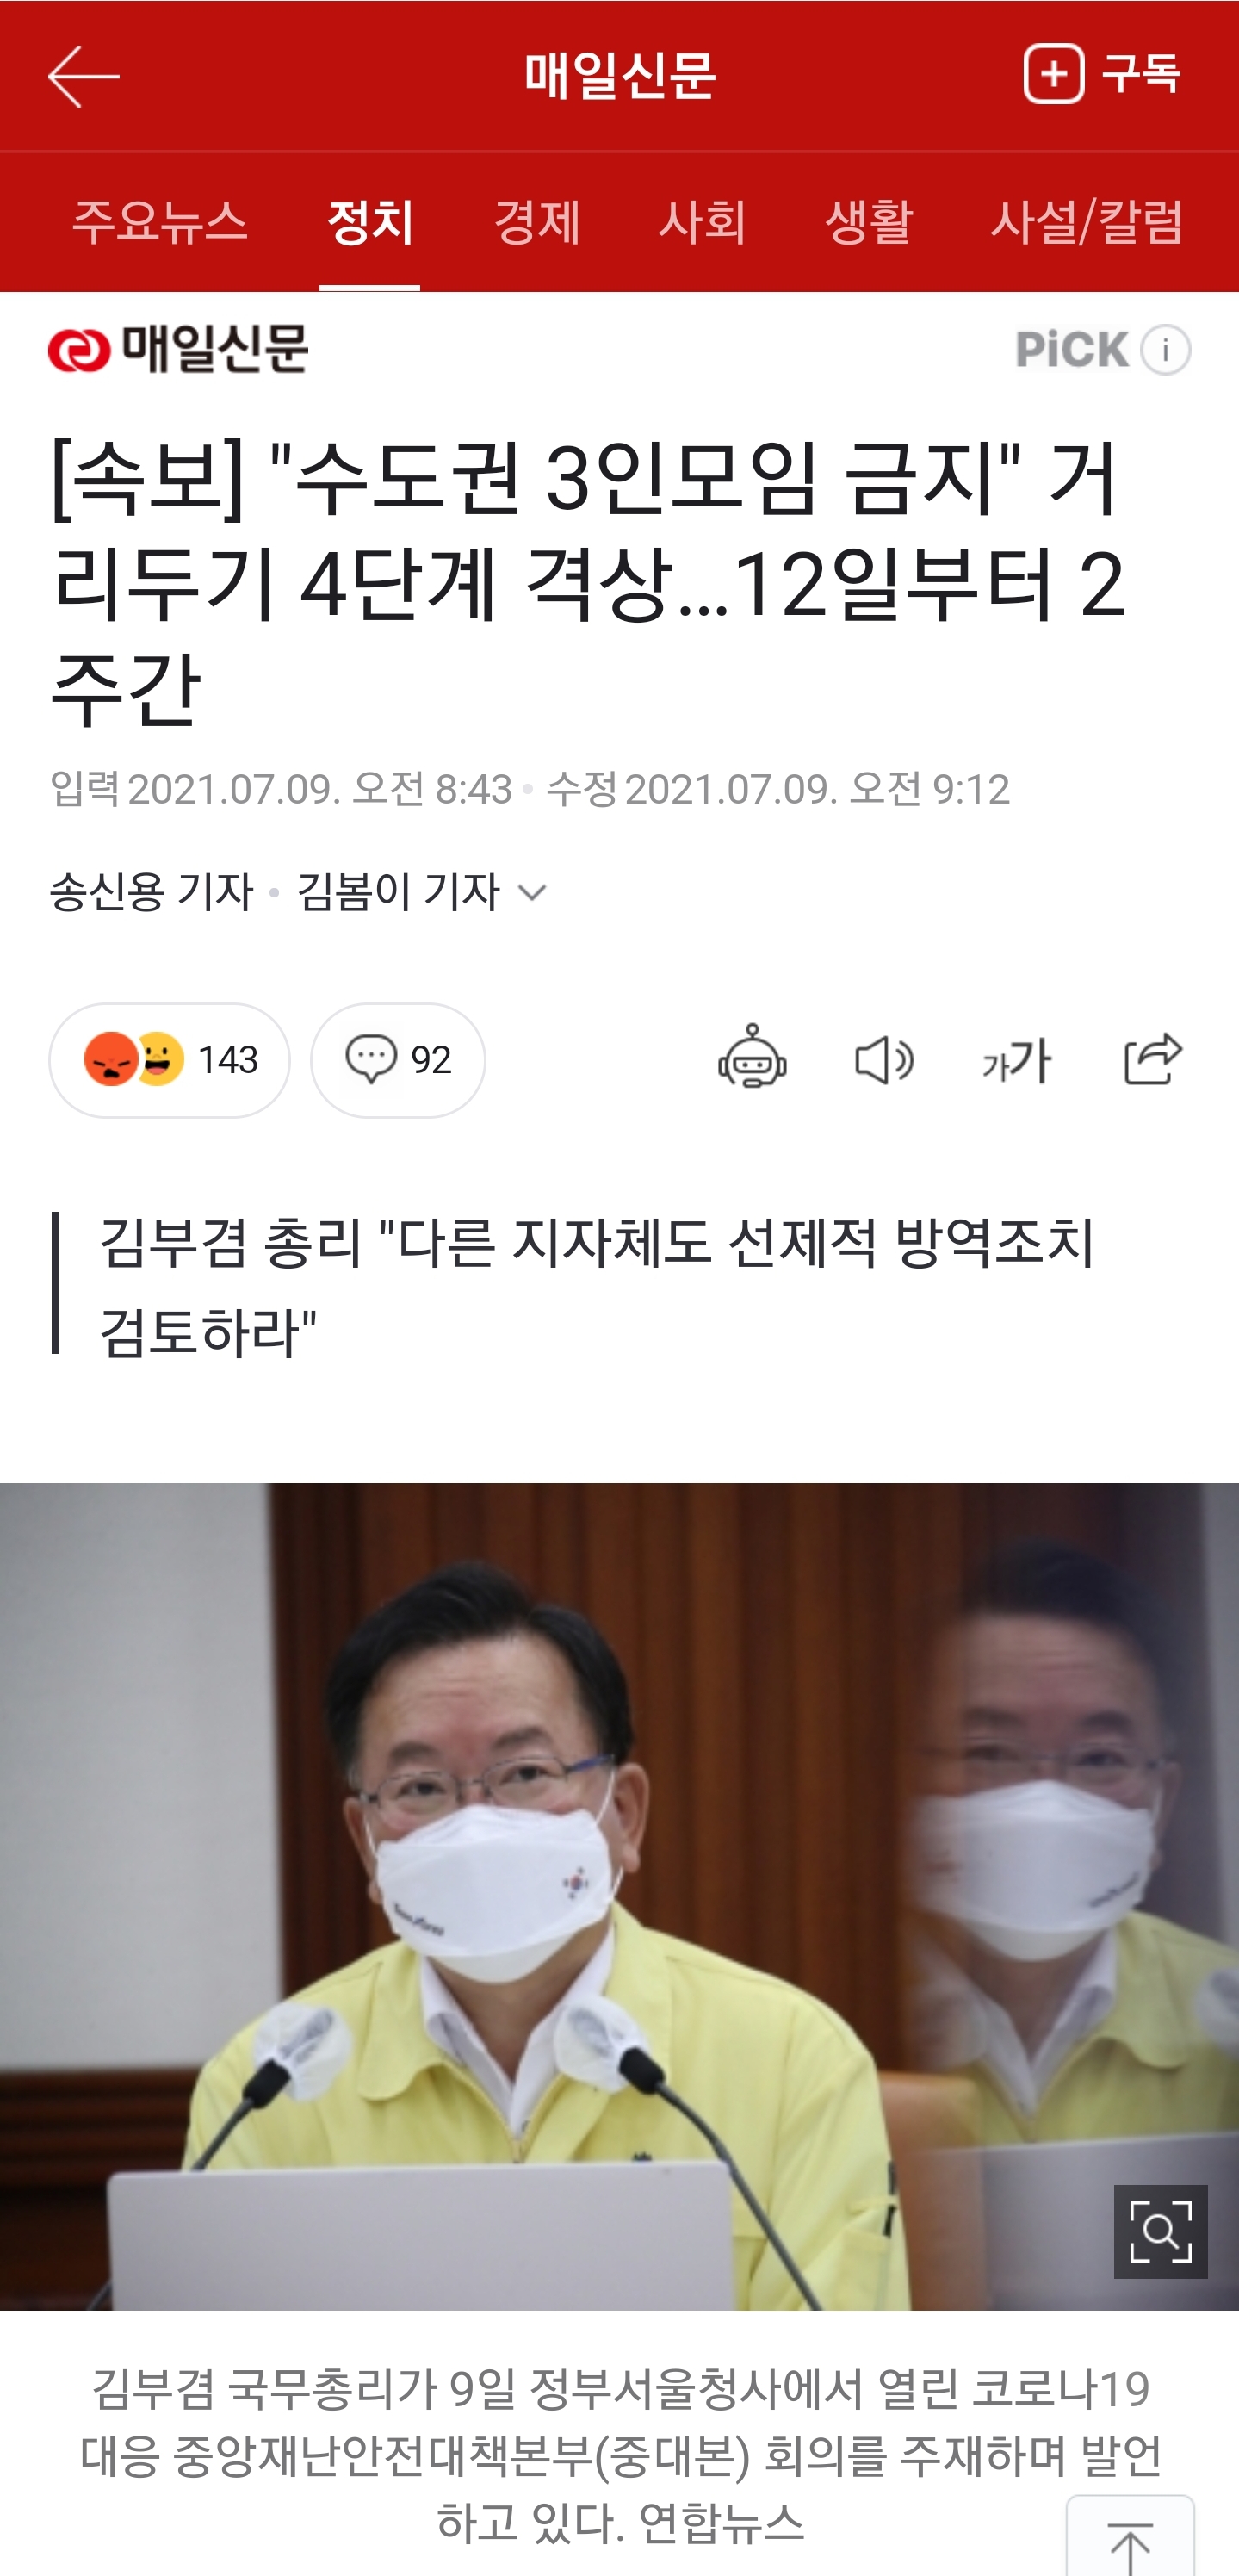Tap the 매일신문 publisher logo
The width and height of the screenshot is (1239, 2576).
click(179, 349)
